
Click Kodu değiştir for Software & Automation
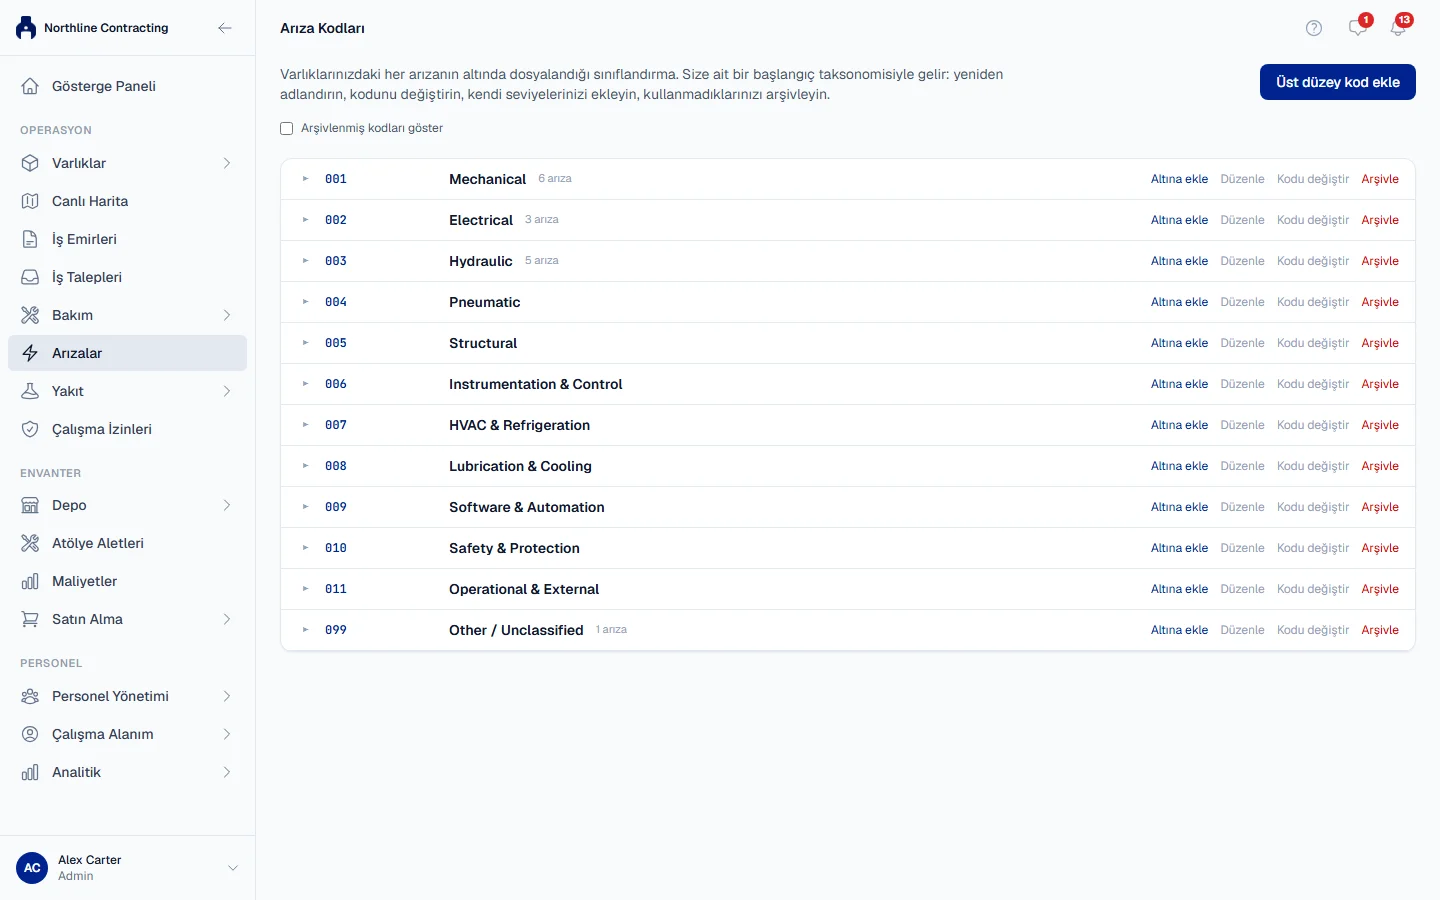click(x=1313, y=507)
